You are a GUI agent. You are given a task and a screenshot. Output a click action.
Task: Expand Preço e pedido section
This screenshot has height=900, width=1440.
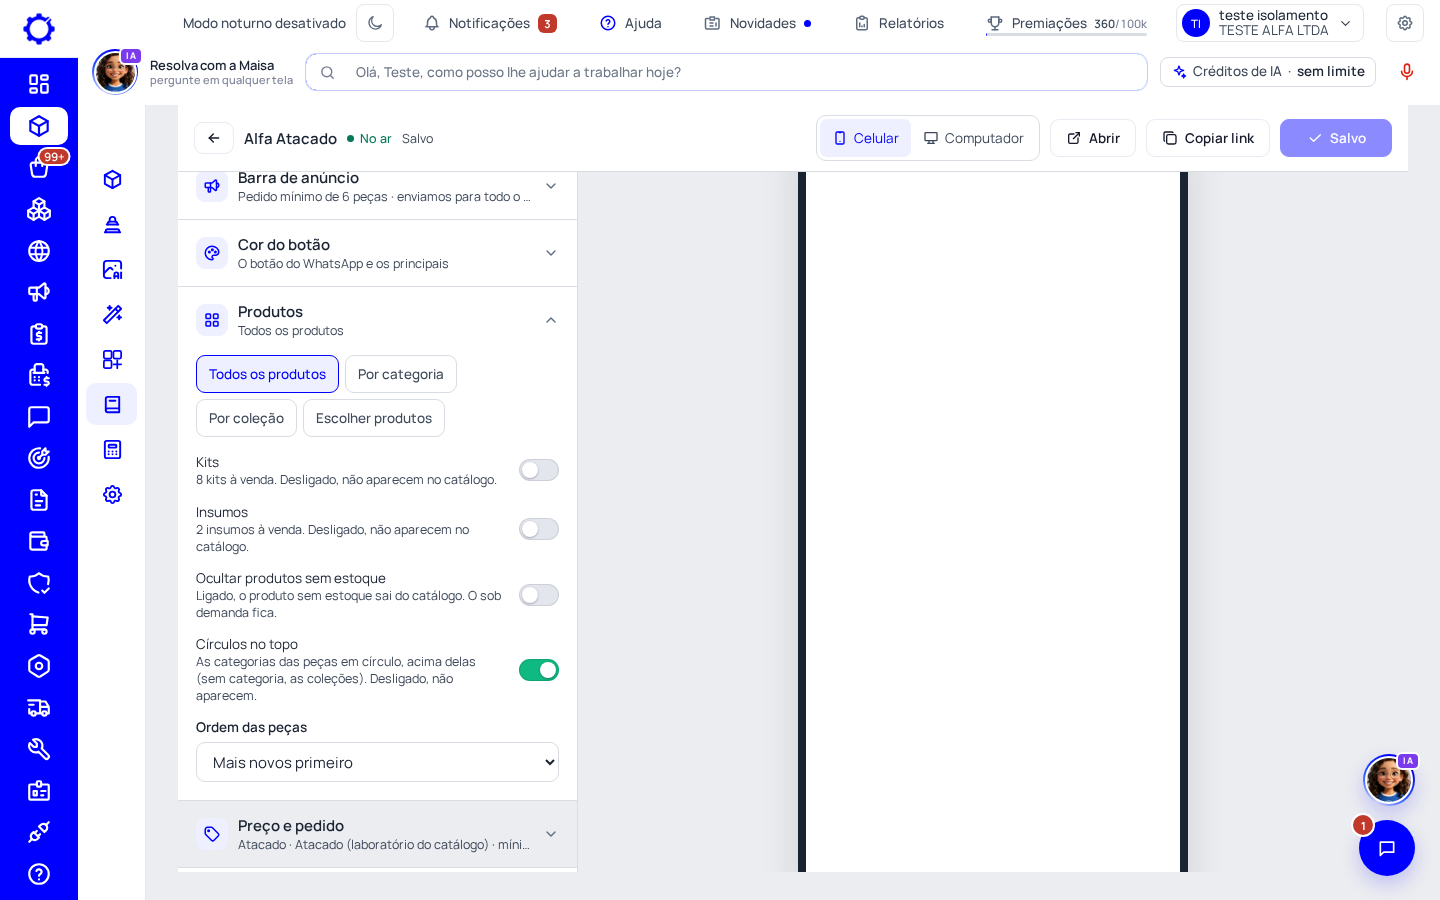[x=377, y=834]
